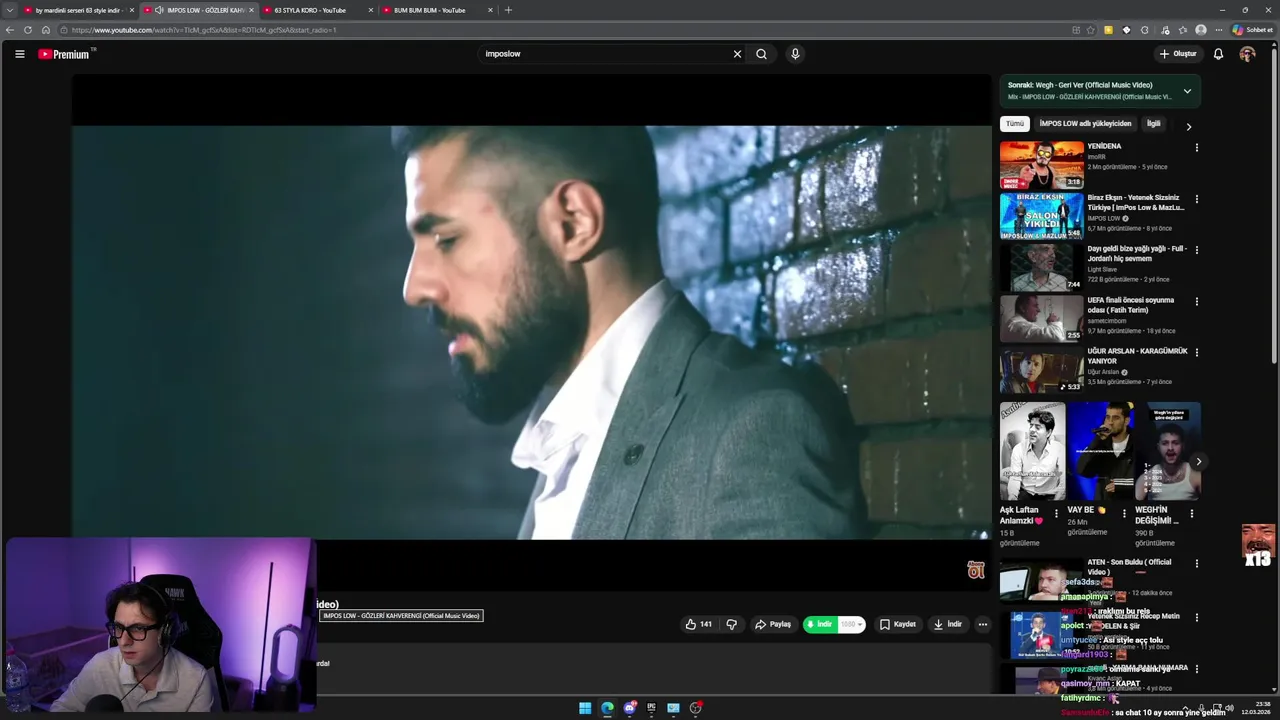
Task: Clear the search box text
Action: pos(737,54)
